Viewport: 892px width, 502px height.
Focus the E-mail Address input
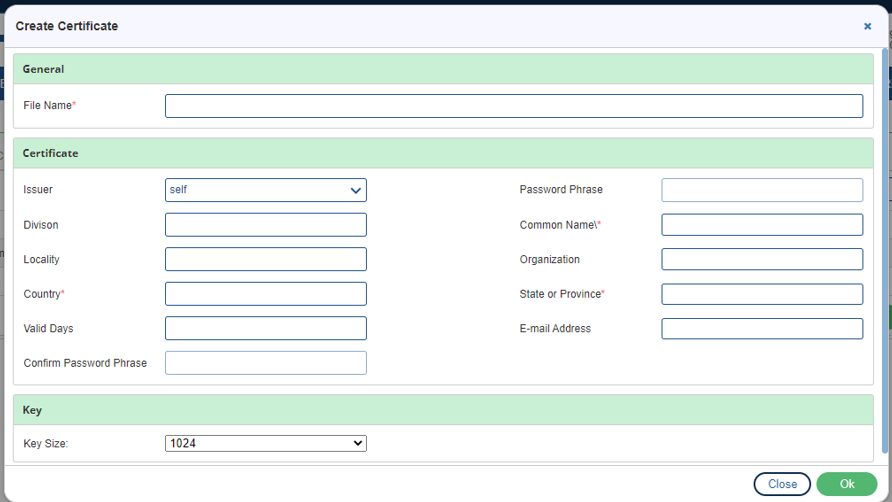762,328
